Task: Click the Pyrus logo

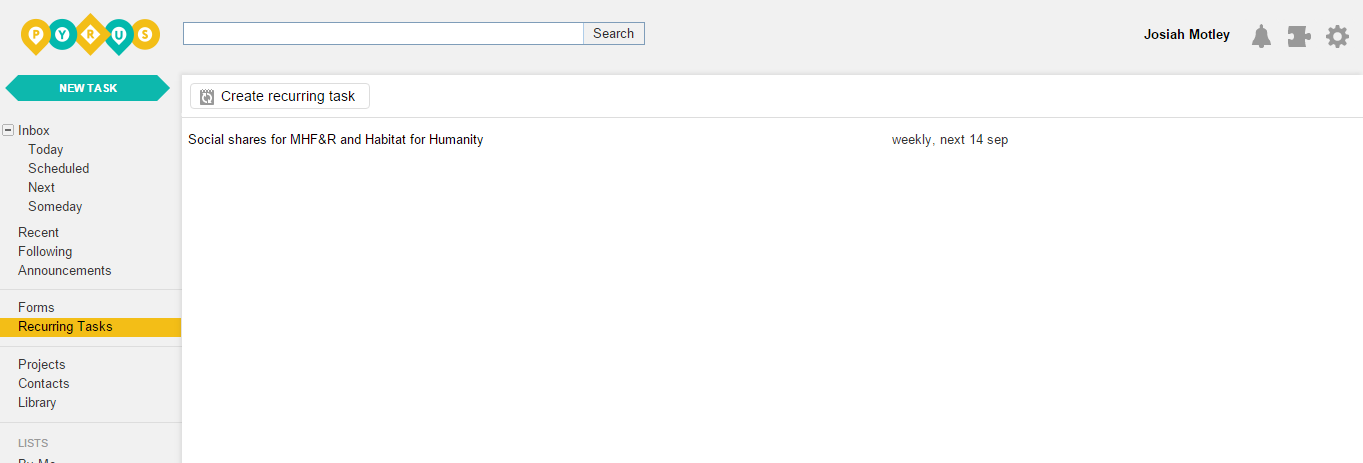Action: 90,35
